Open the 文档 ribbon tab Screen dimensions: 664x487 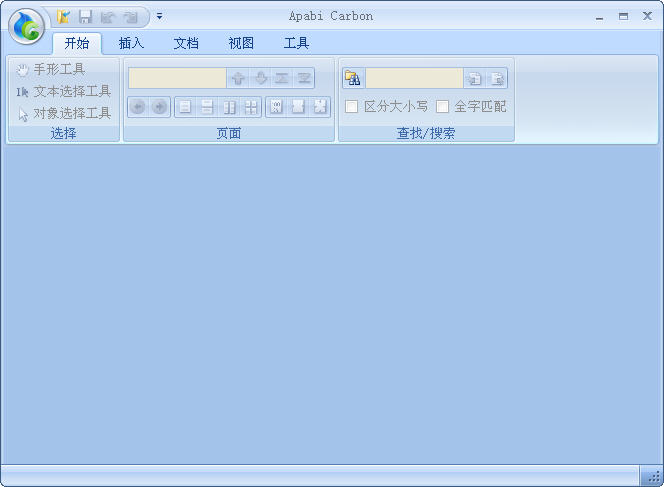point(186,43)
